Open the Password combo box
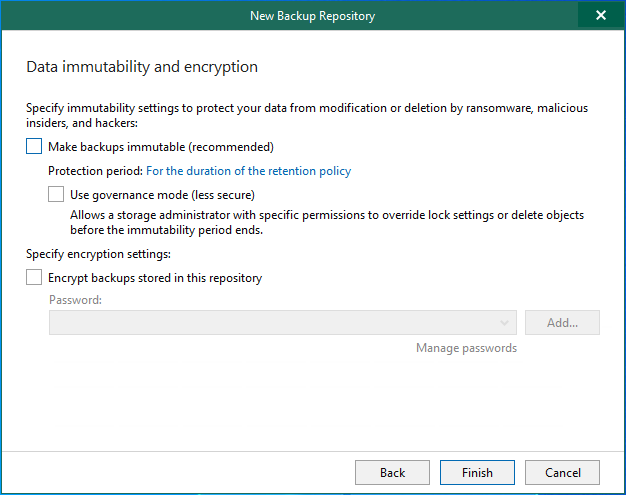626x495 pixels. [x=280, y=322]
